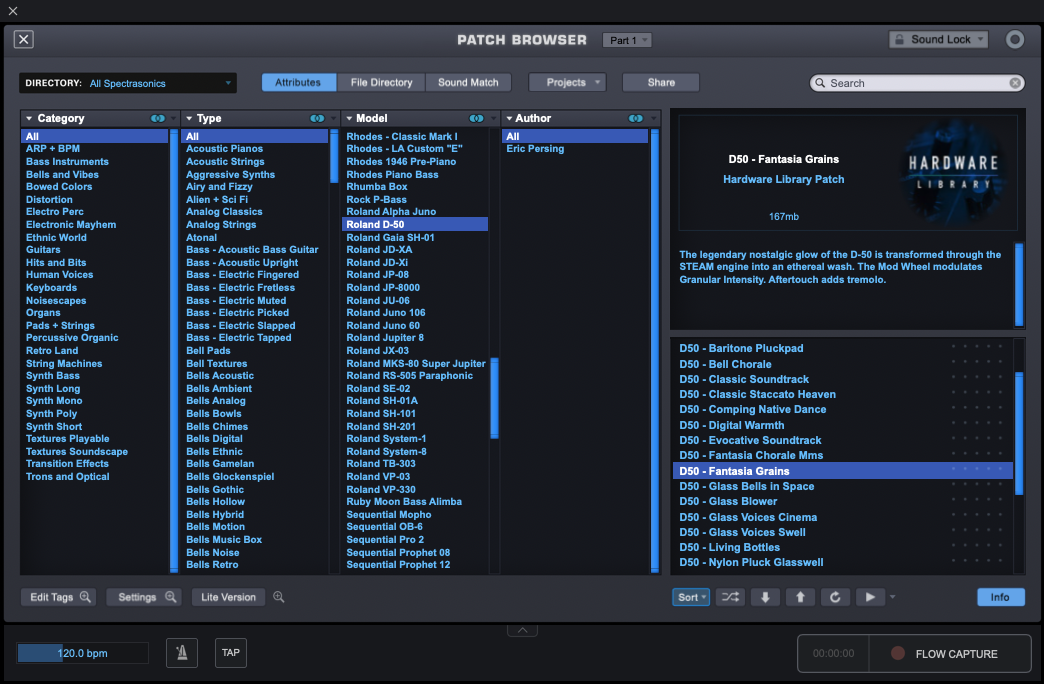This screenshot has height=684, width=1044.
Task: Open the Sort dropdown
Action: [691, 597]
